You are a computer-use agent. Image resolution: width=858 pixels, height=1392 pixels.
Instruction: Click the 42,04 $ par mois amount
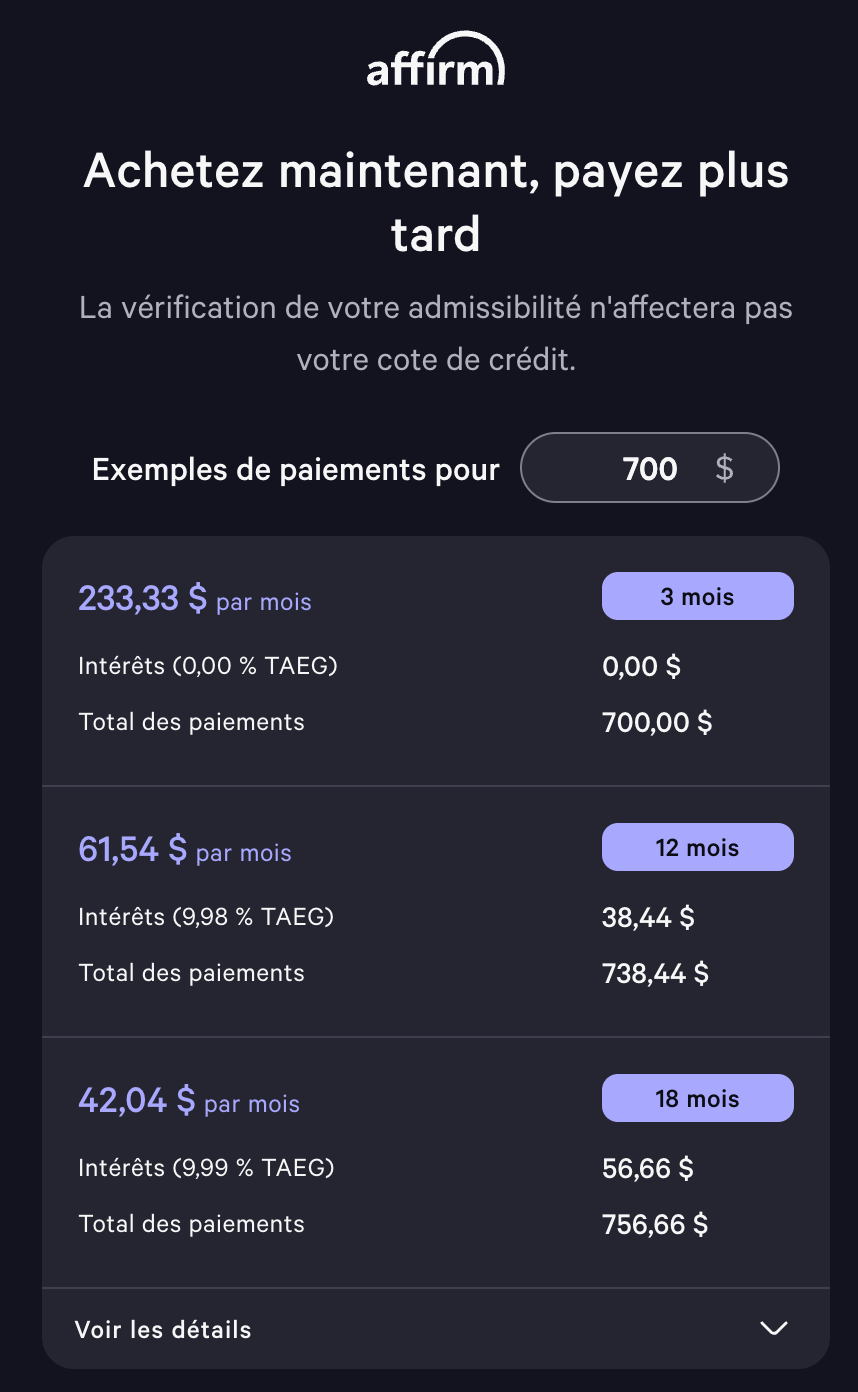189,1100
